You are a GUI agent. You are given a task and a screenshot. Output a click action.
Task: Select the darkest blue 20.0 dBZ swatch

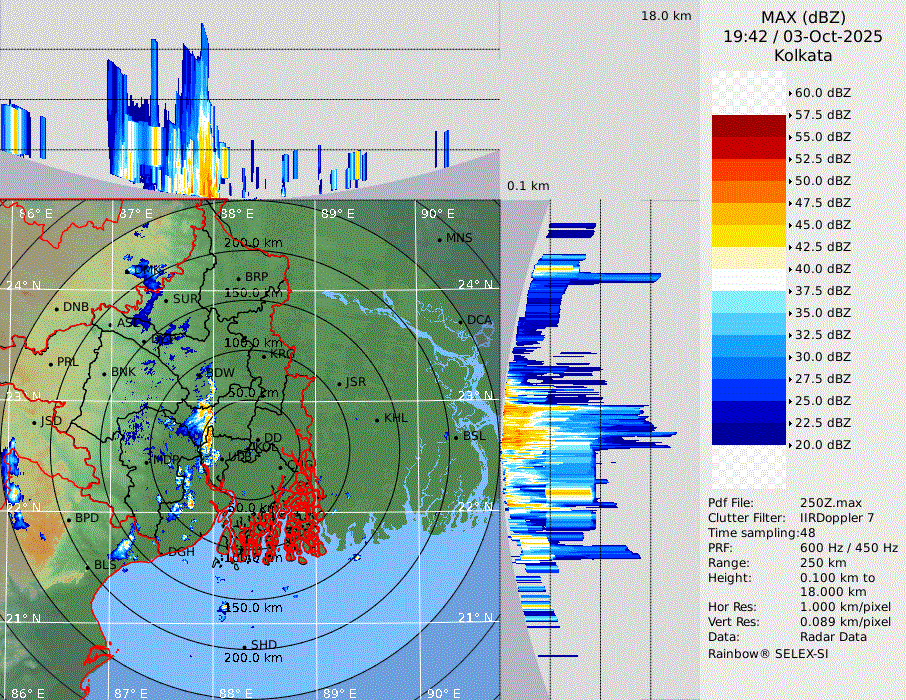click(x=748, y=433)
